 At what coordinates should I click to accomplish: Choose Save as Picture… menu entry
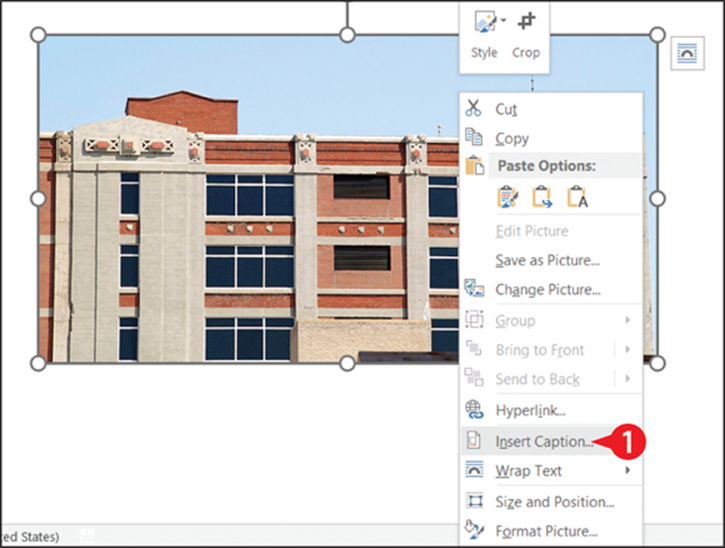[x=551, y=260]
